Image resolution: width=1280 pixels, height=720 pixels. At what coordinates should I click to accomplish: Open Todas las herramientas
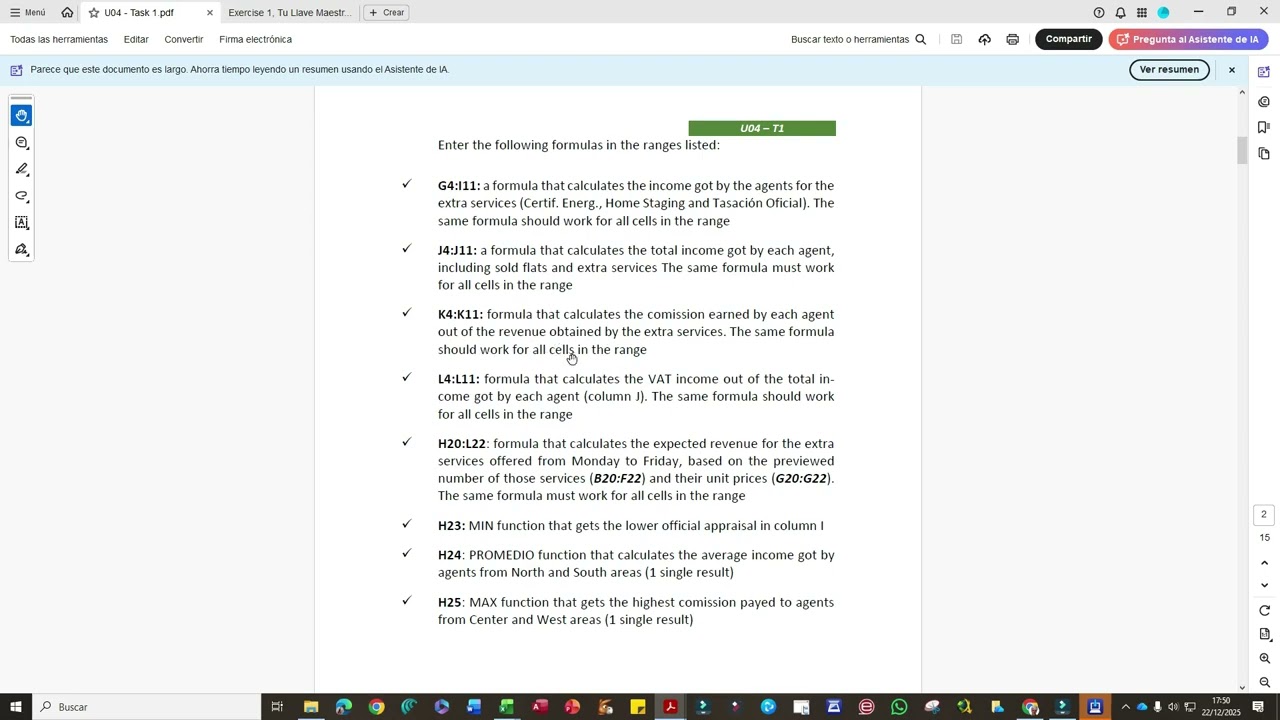[x=59, y=39]
